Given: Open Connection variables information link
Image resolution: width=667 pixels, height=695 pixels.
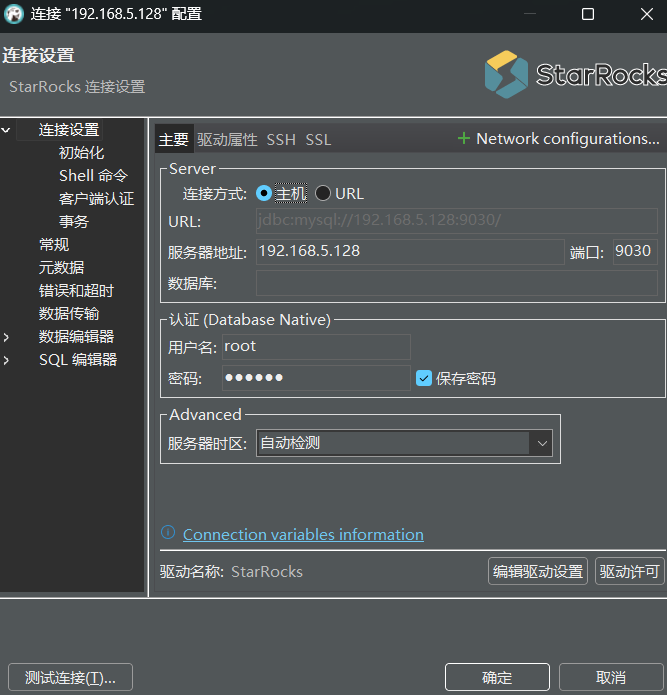Looking at the screenshot, I should (x=303, y=535).
